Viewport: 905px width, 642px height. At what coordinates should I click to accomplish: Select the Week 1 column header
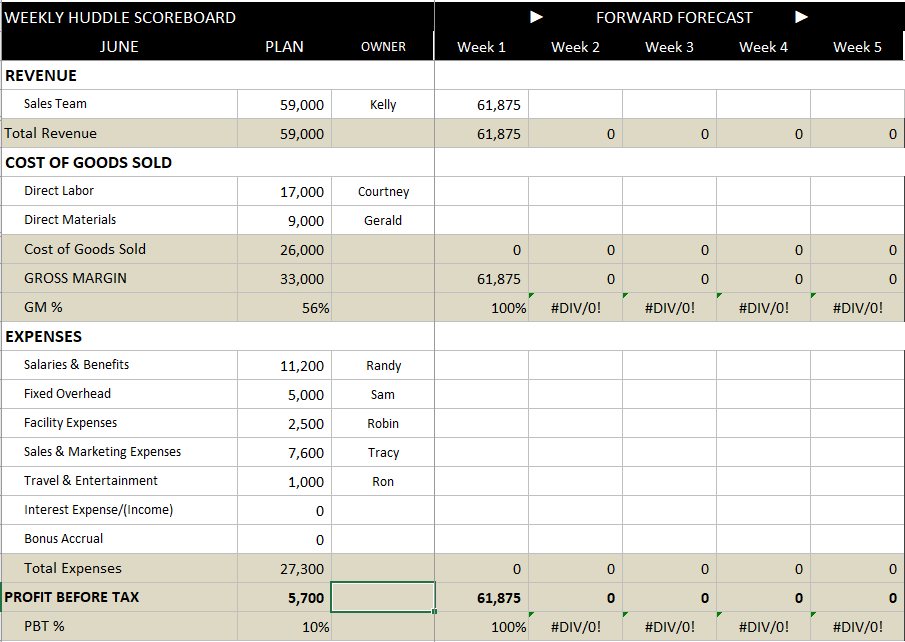pyautogui.click(x=481, y=47)
